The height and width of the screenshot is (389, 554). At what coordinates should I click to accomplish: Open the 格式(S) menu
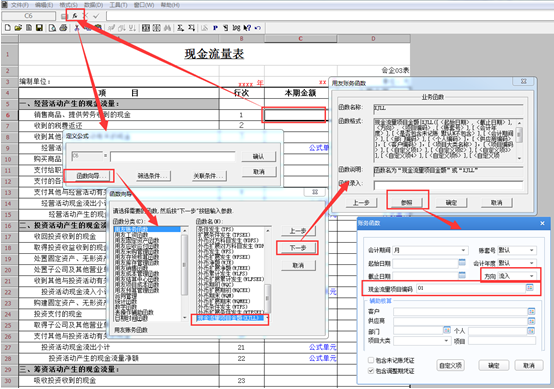pos(68,5)
